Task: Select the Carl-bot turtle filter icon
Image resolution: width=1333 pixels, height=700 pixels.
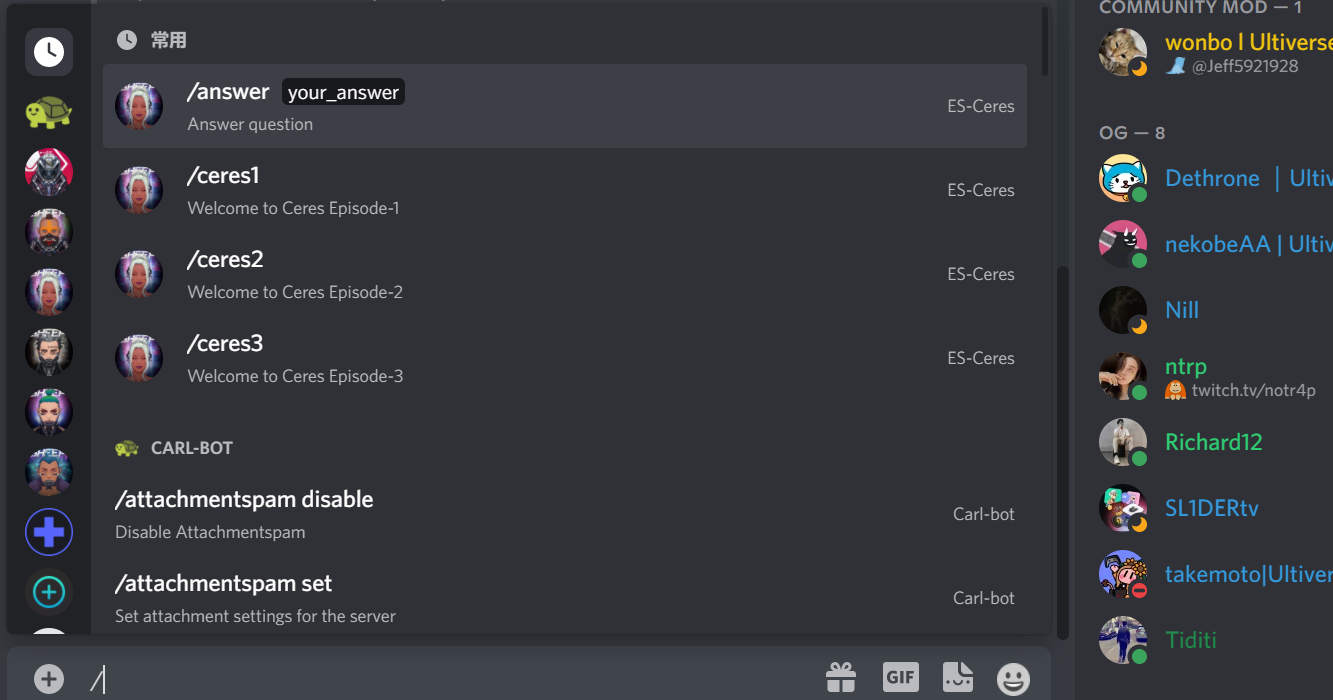Action: [x=48, y=112]
